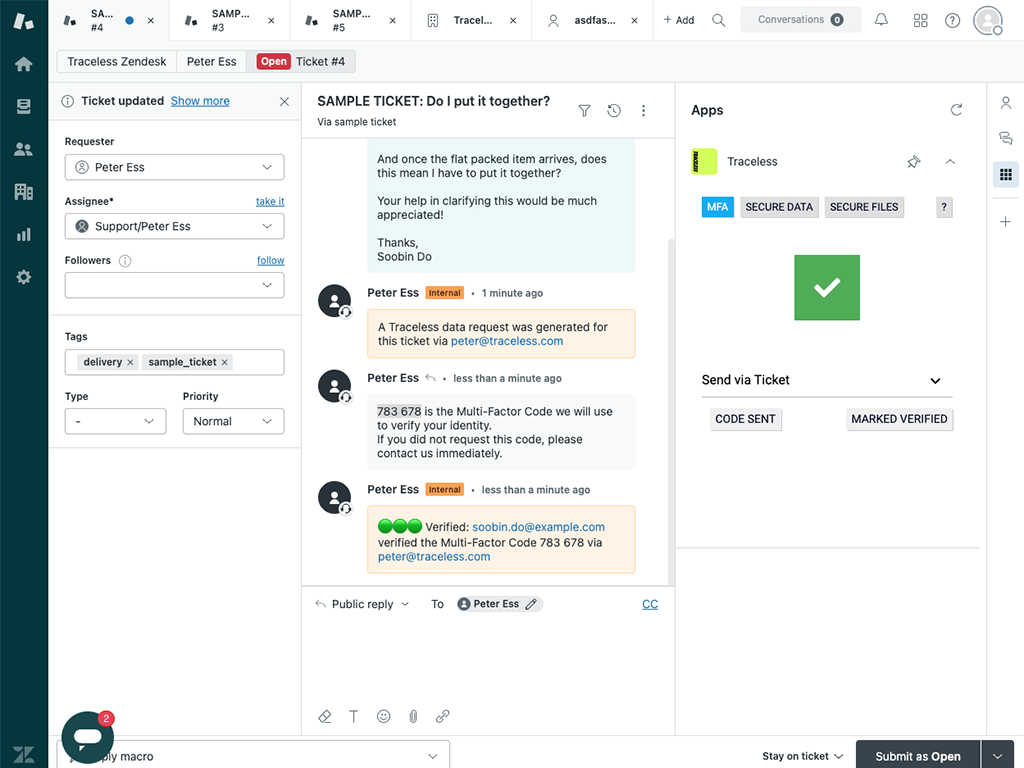The width and height of the screenshot is (1024, 768).
Task: Click the MARKED VERIFIED button
Action: pyautogui.click(x=899, y=419)
